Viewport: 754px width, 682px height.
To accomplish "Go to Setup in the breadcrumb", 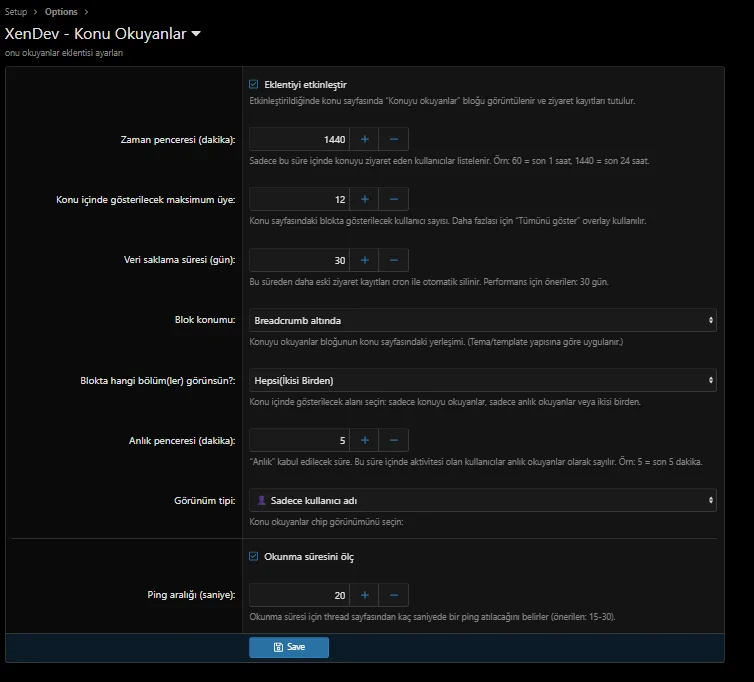I will pyautogui.click(x=16, y=12).
